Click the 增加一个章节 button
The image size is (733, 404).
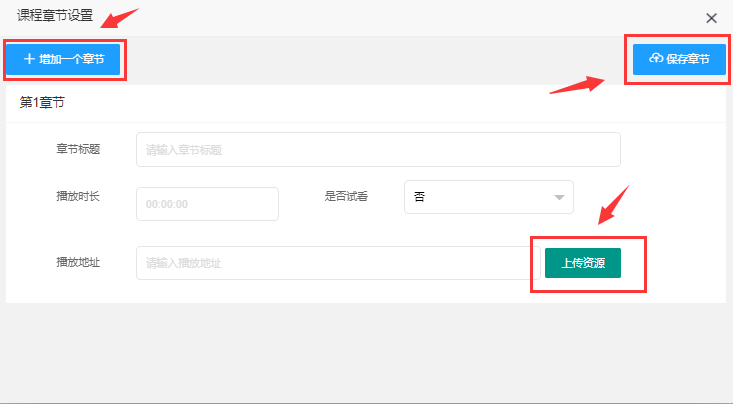click(63, 59)
